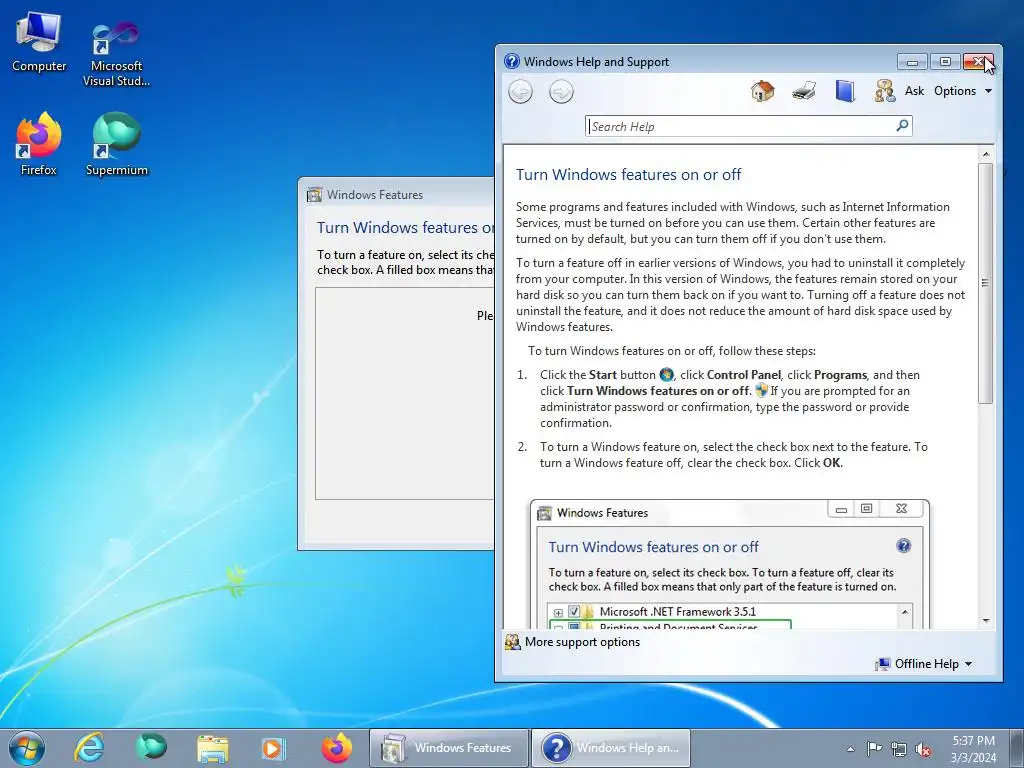The width and height of the screenshot is (1024, 768).
Task: Launch Internet Explorer from taskbar
Action: point(89,748)
